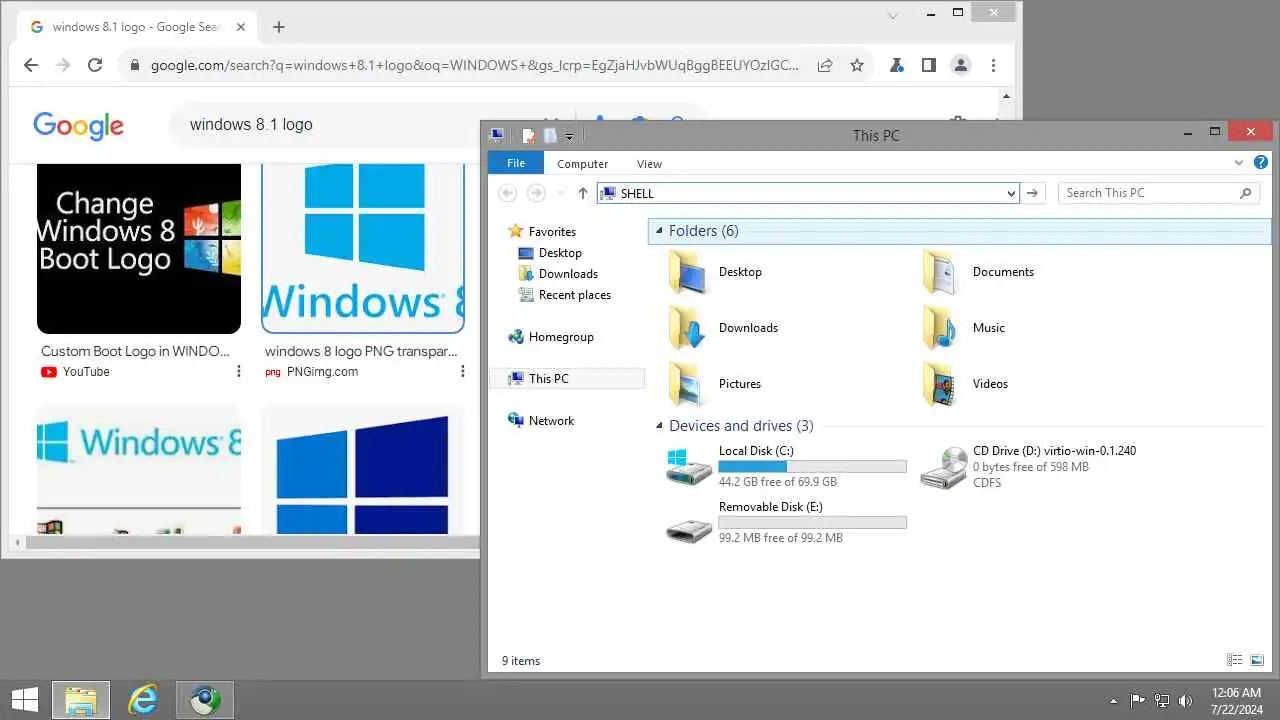Open Chrome Labs flask icon

pos(897,65)
